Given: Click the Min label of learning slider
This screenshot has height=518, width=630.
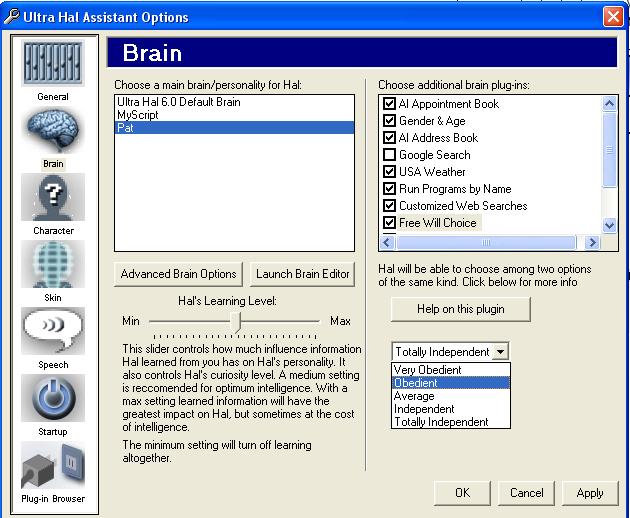Looking at the screenshot, I should point(131,321).
